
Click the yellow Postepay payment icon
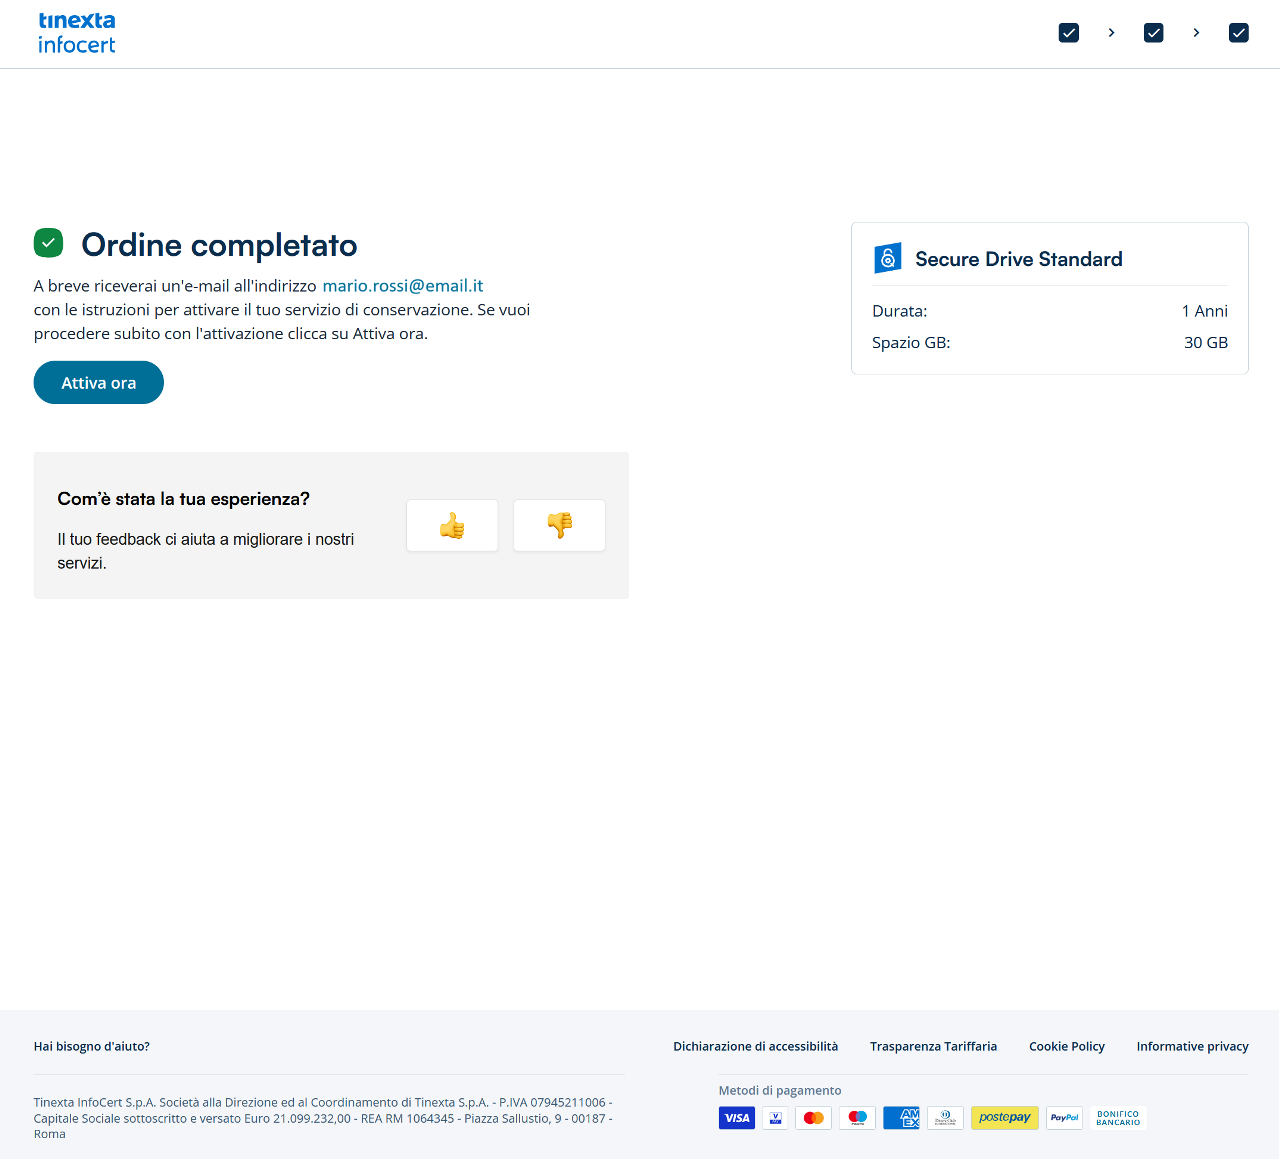1004,1118
